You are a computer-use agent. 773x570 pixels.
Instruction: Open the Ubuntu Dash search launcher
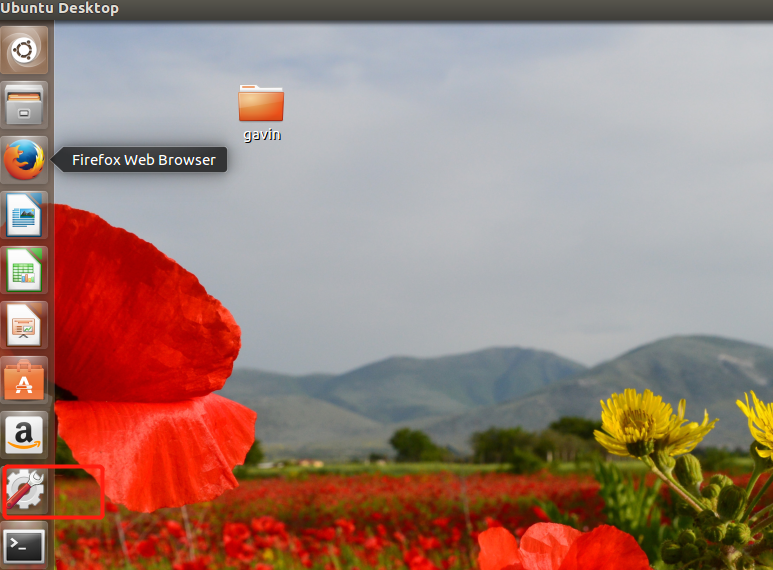(24, 50)
